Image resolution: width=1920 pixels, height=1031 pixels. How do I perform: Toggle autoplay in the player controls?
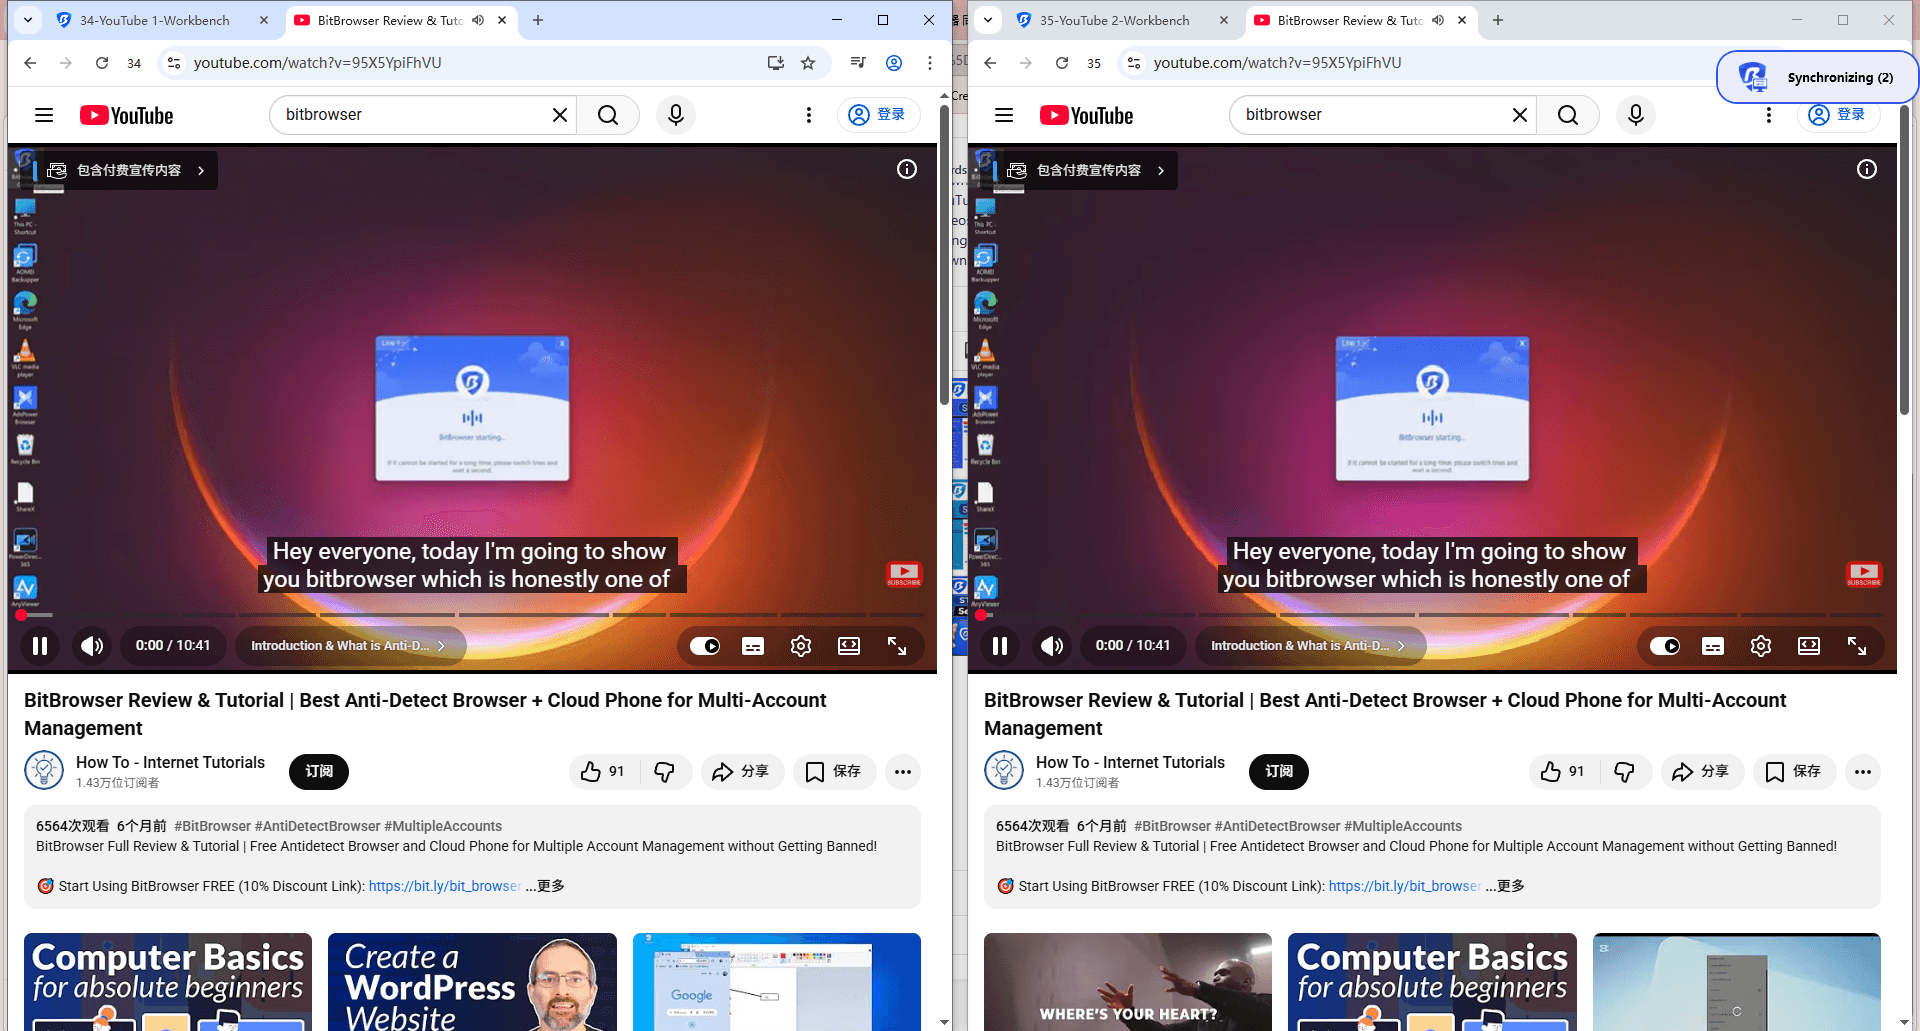click(704, 646)
